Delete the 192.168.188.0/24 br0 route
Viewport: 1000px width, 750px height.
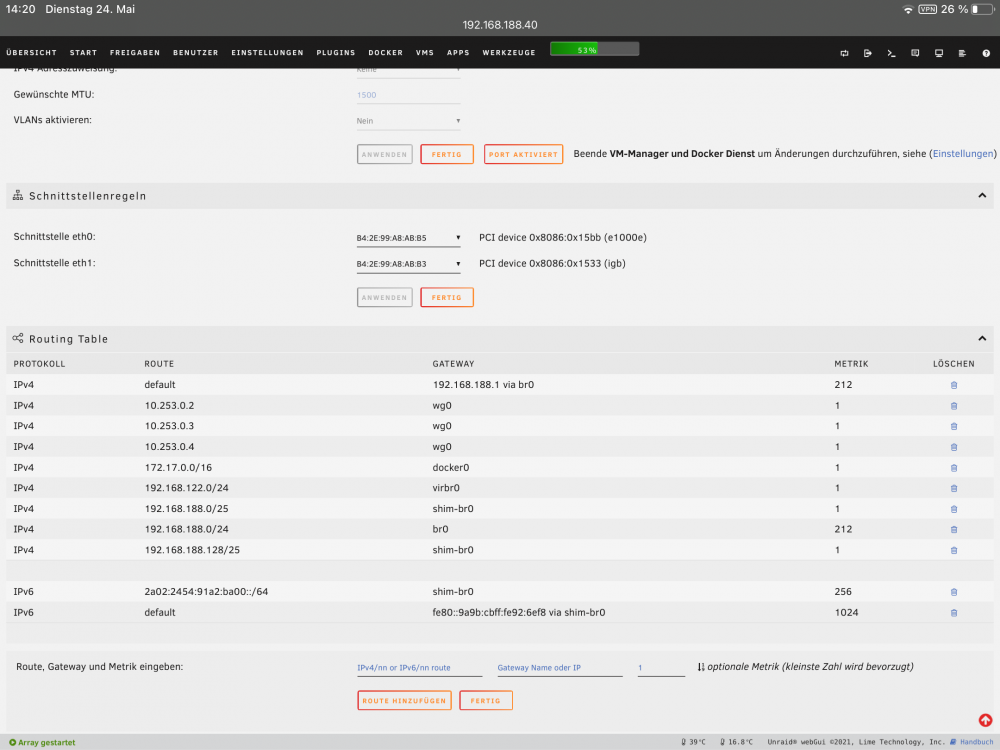click(x=953, y=529)
